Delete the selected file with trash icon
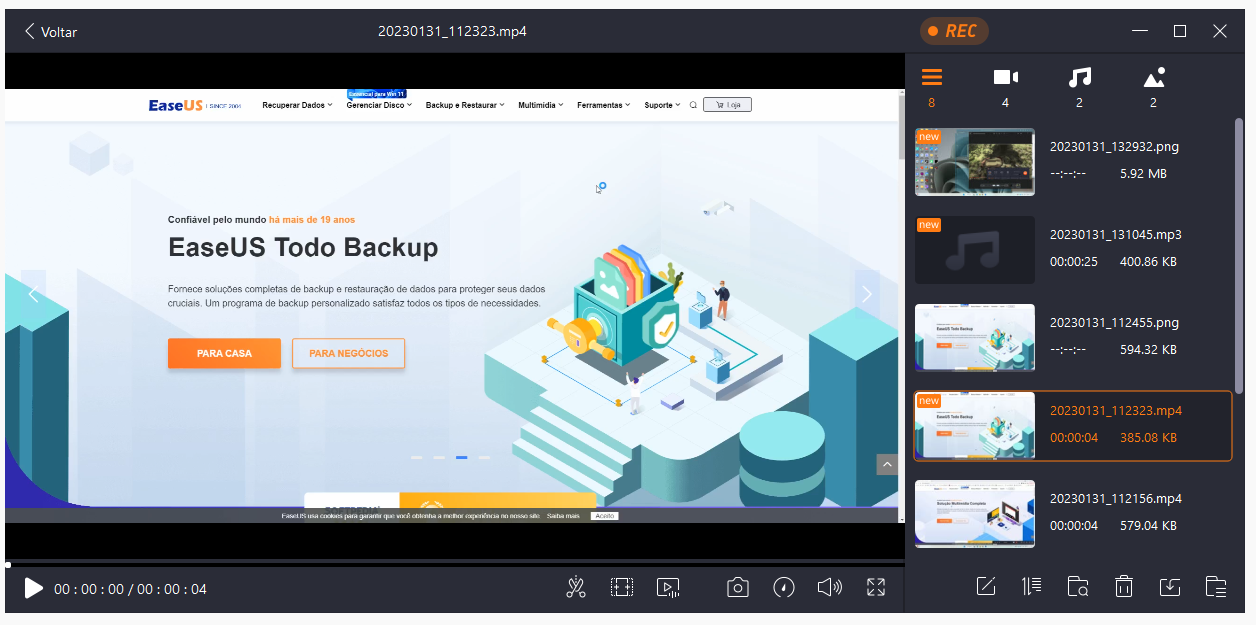This screenshot has height=625, width=1256. click(x=1124, y=587)
